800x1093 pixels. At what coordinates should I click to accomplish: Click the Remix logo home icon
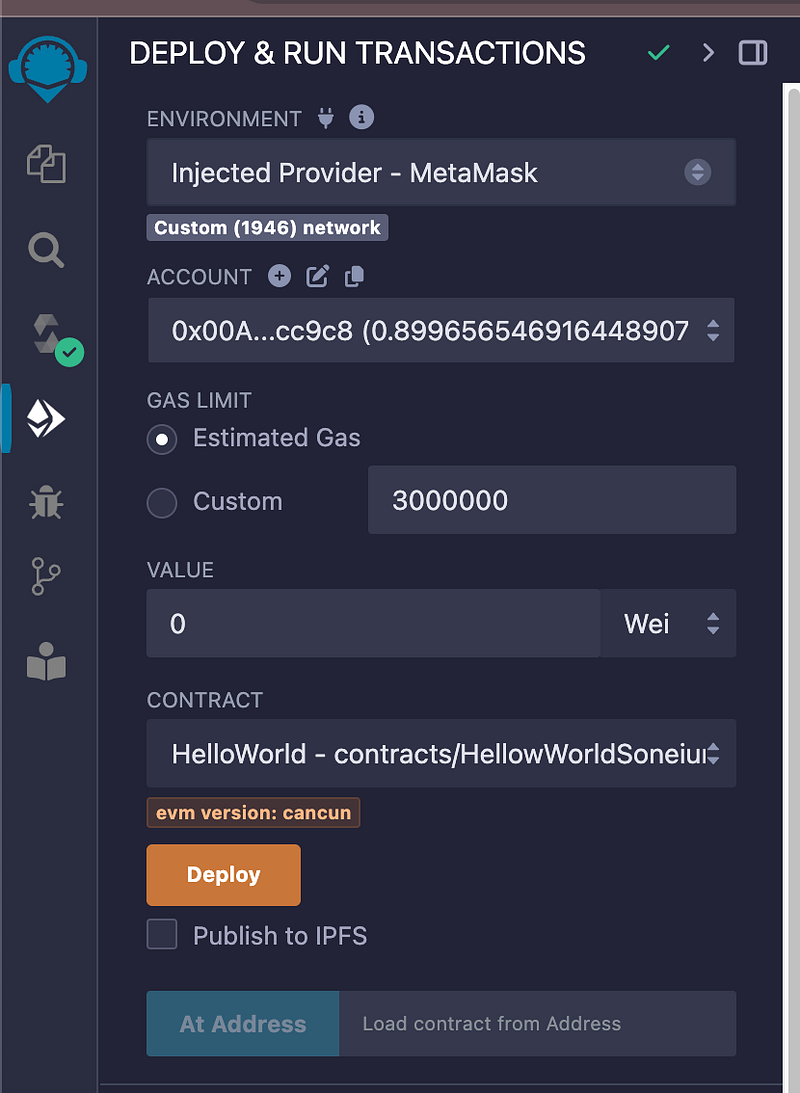(47, 69)
